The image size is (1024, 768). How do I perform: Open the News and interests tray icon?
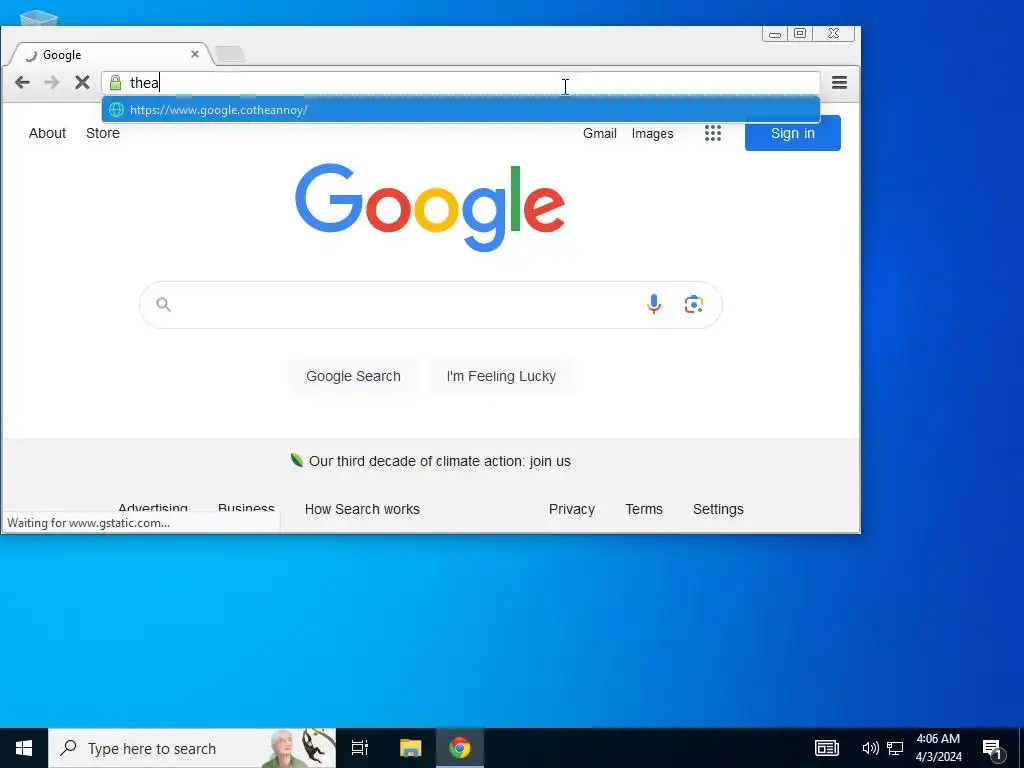[826, 748]
